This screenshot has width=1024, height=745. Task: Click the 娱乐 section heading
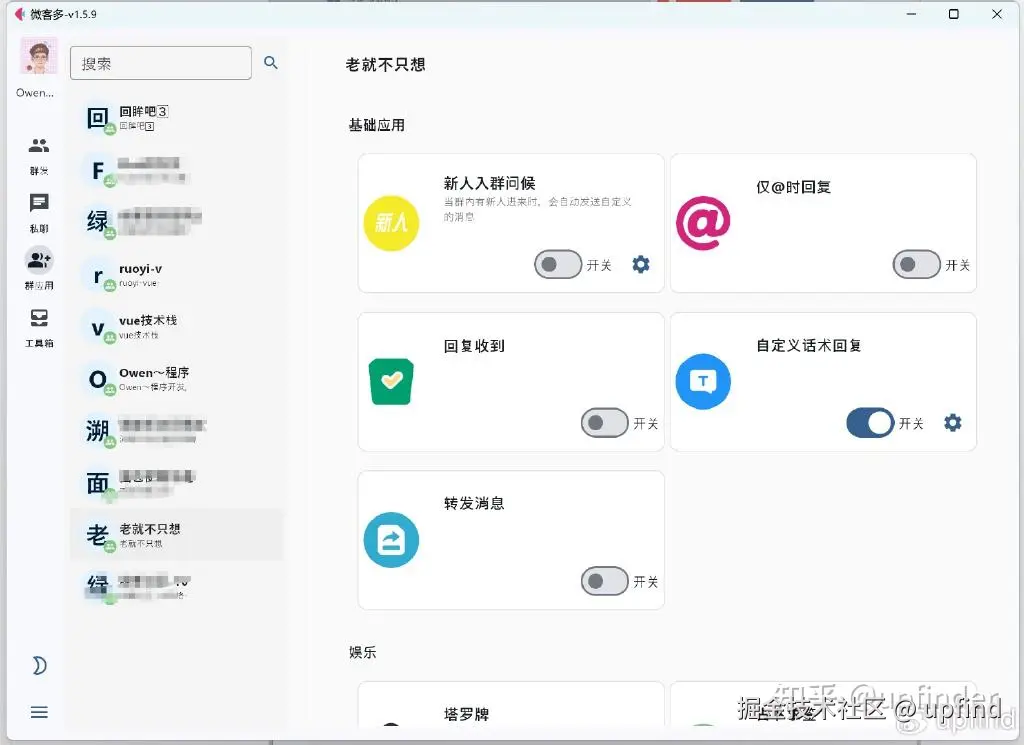362,652
